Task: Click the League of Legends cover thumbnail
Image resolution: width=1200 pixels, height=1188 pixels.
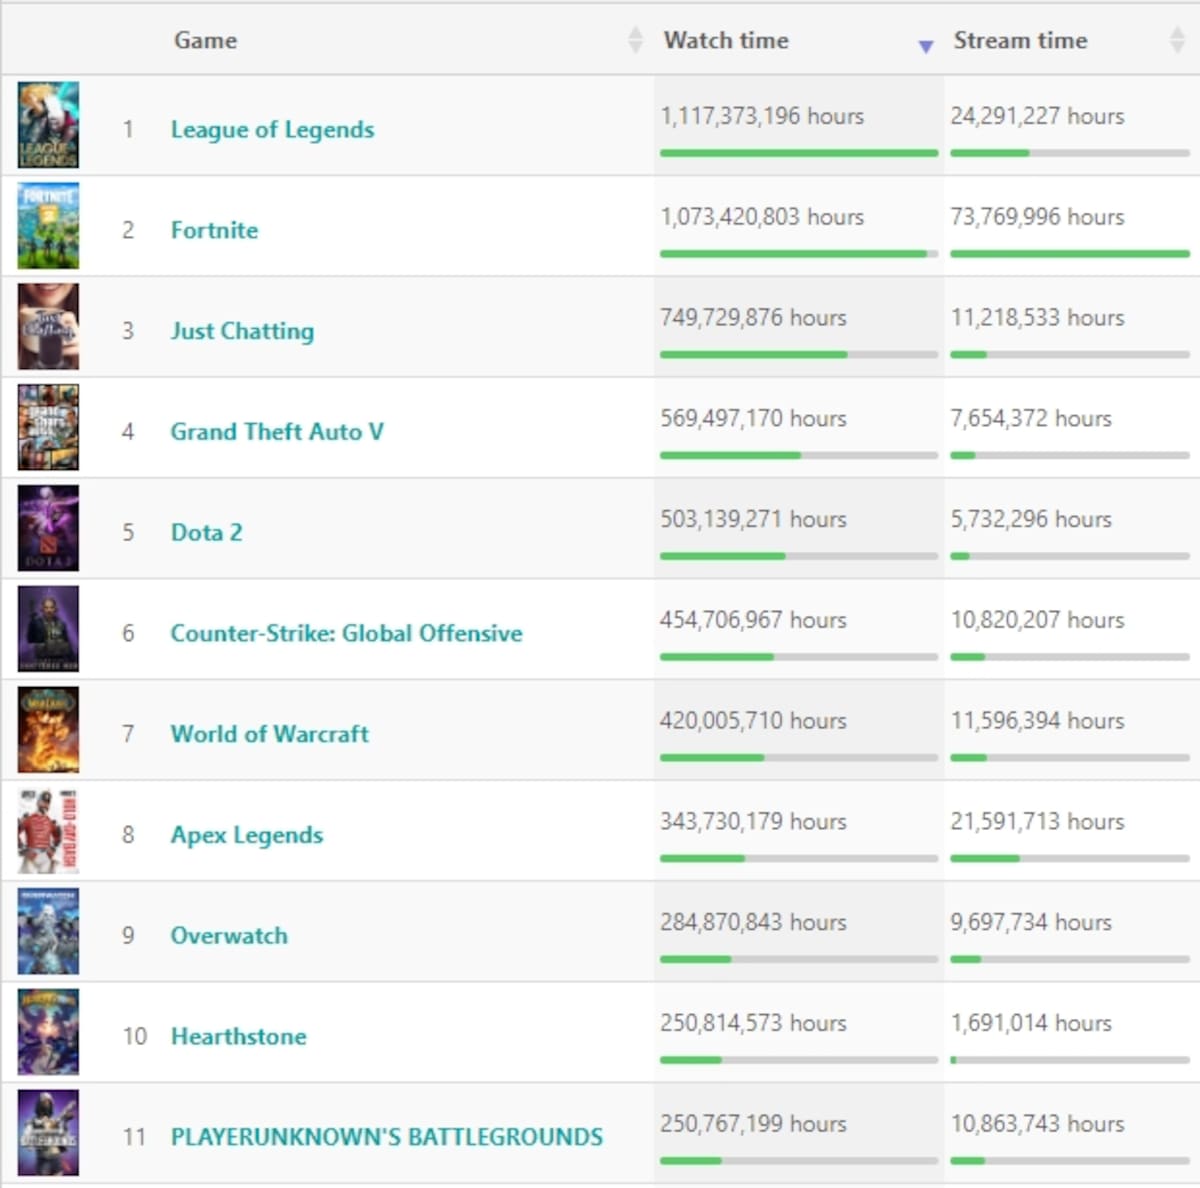Action: (x=48, y=125)
